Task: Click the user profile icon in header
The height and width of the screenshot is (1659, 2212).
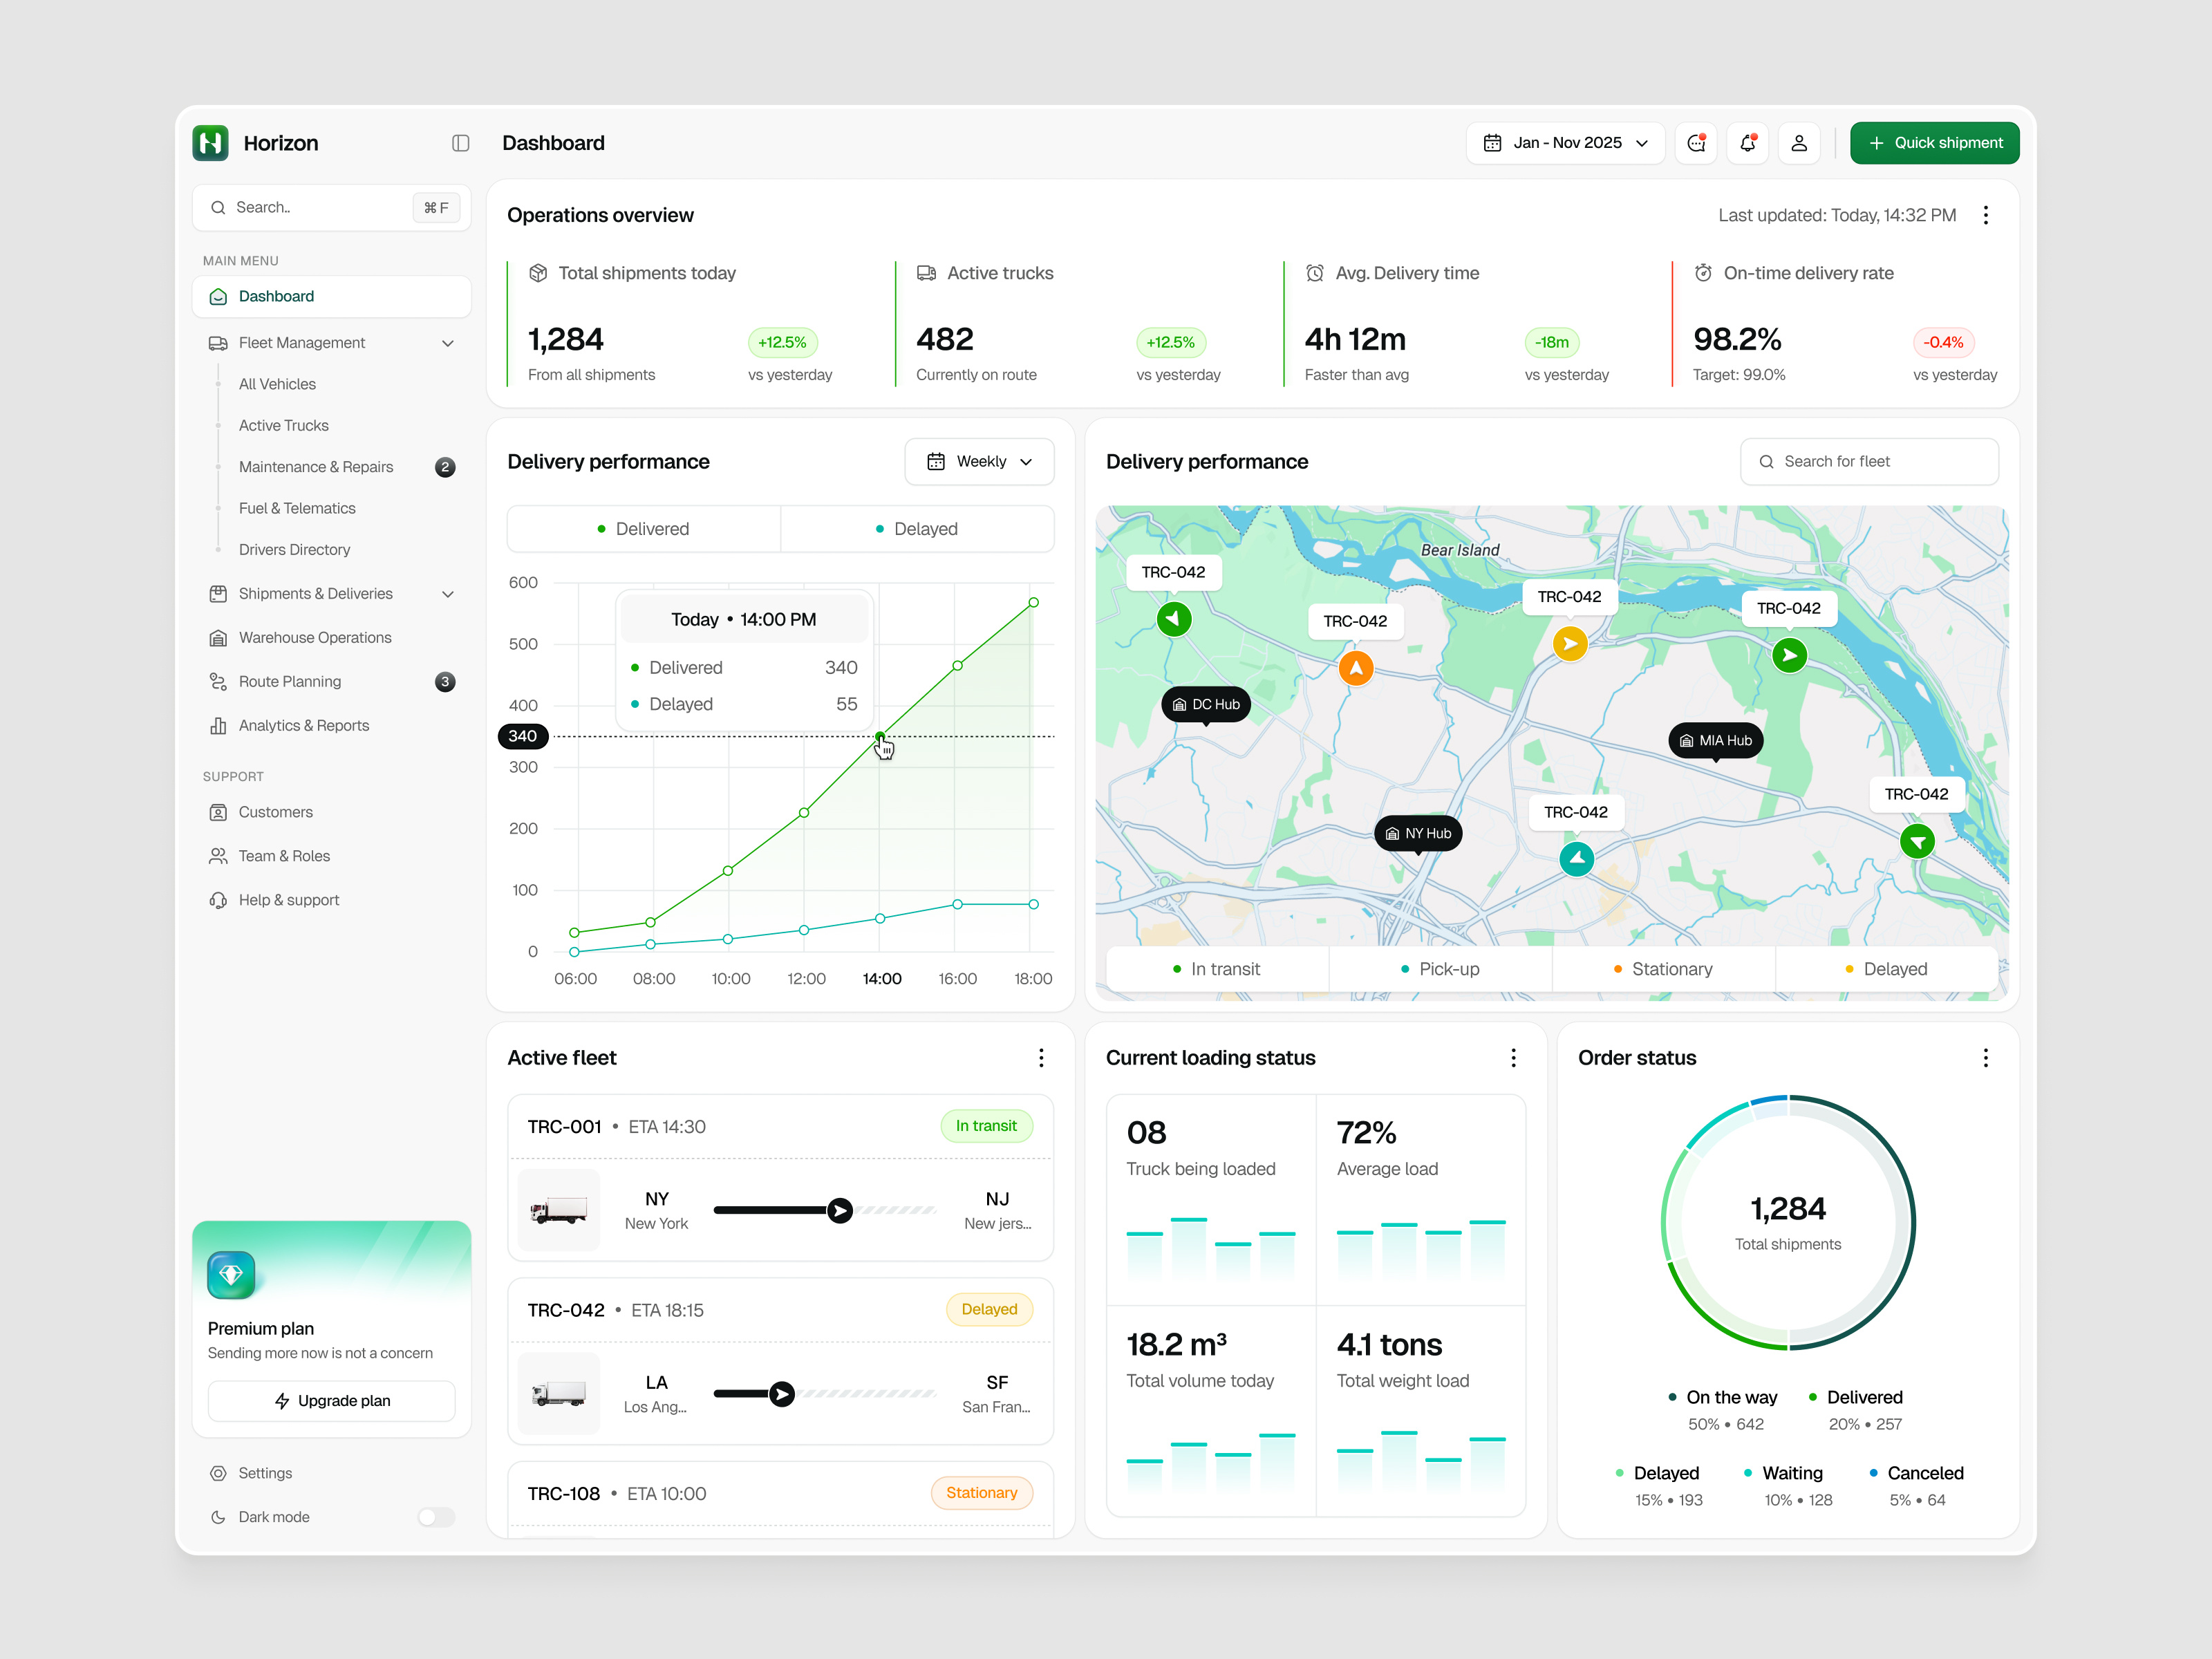Action: point(1799,143)
